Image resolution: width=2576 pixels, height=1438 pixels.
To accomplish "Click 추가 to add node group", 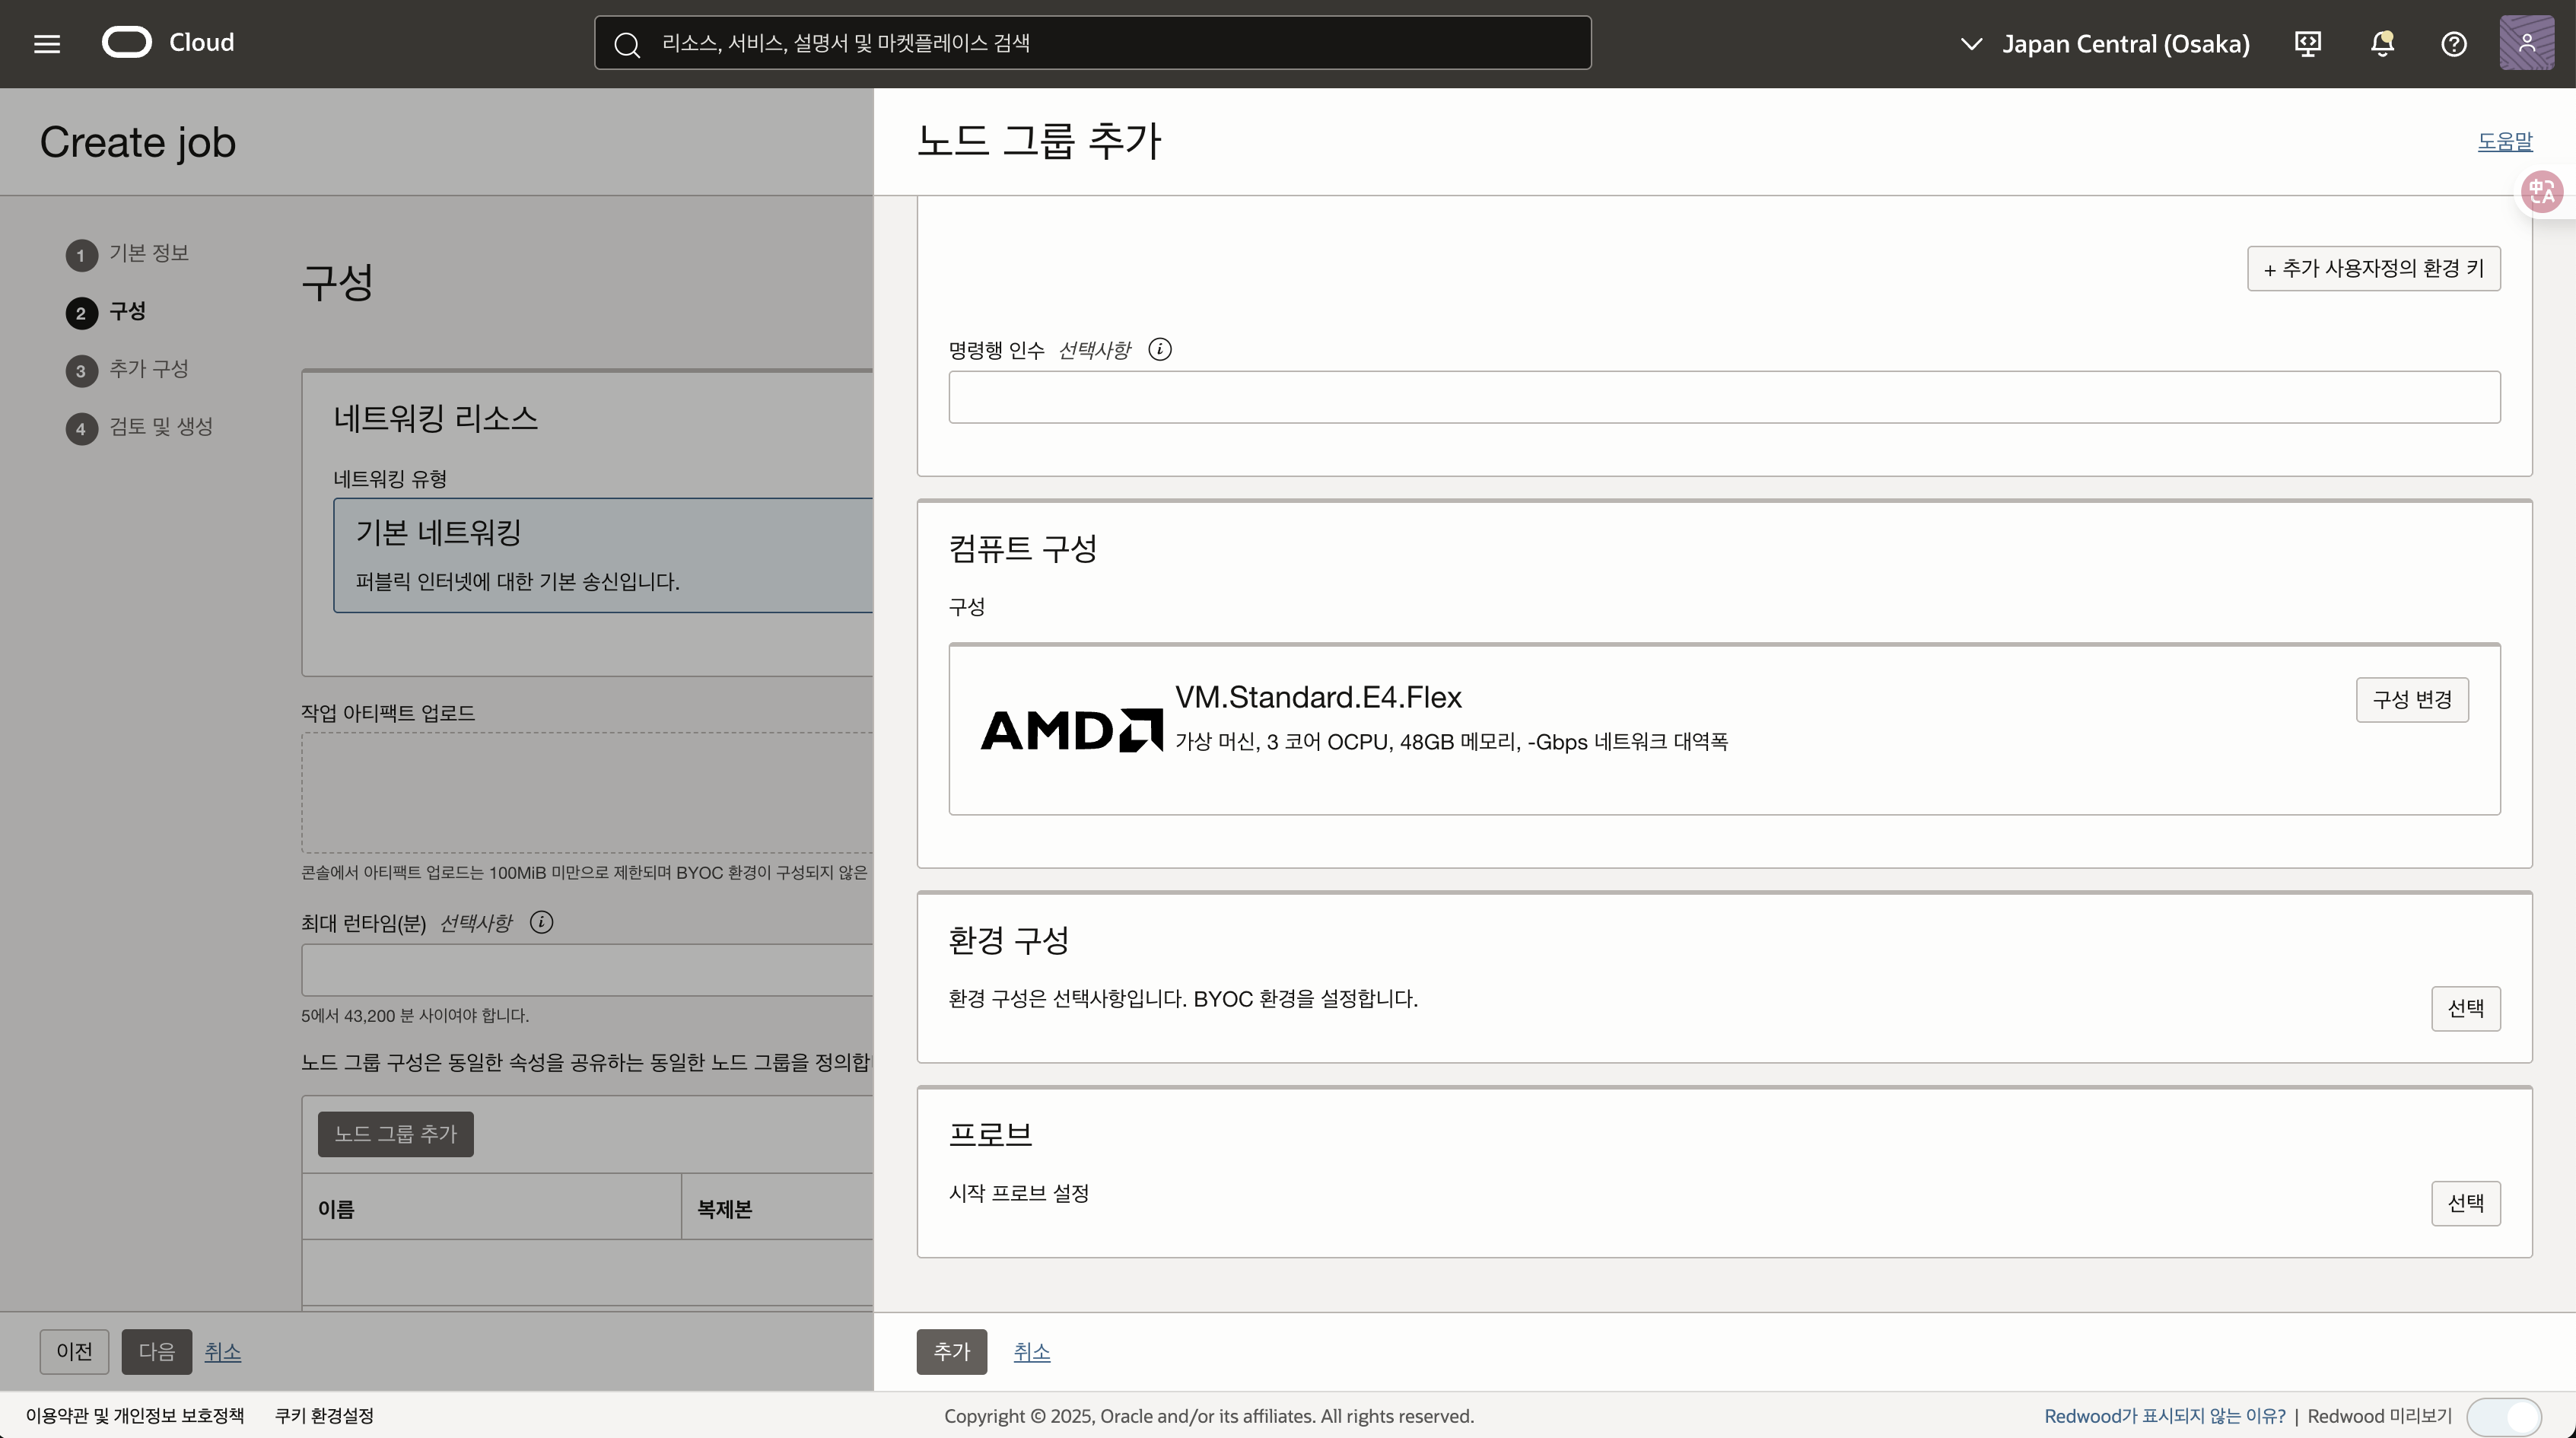I will (951, 1352).
